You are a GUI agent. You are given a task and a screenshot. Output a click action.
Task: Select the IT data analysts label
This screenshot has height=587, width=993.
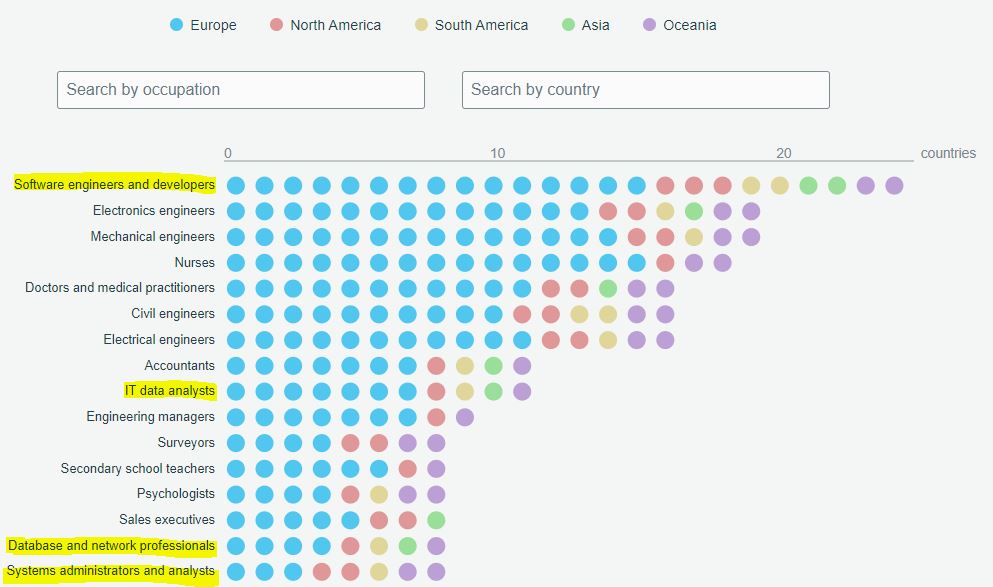pos(170,391)
